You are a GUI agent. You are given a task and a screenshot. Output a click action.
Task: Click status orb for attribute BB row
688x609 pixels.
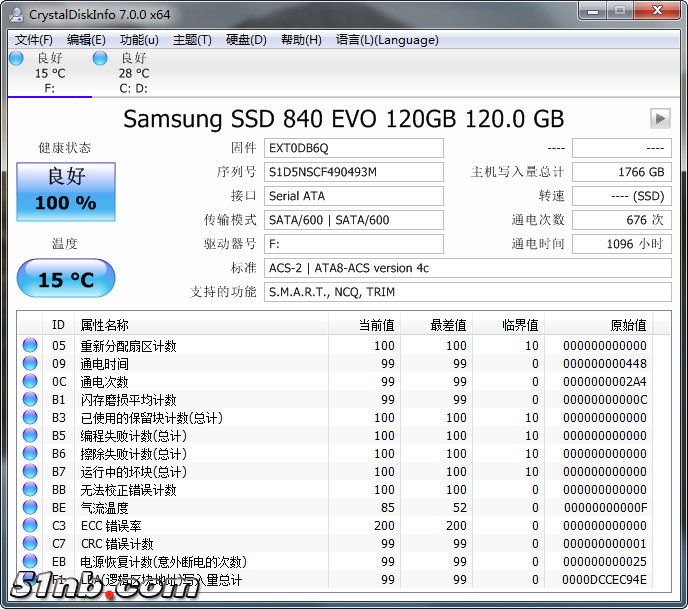(30, 490)
